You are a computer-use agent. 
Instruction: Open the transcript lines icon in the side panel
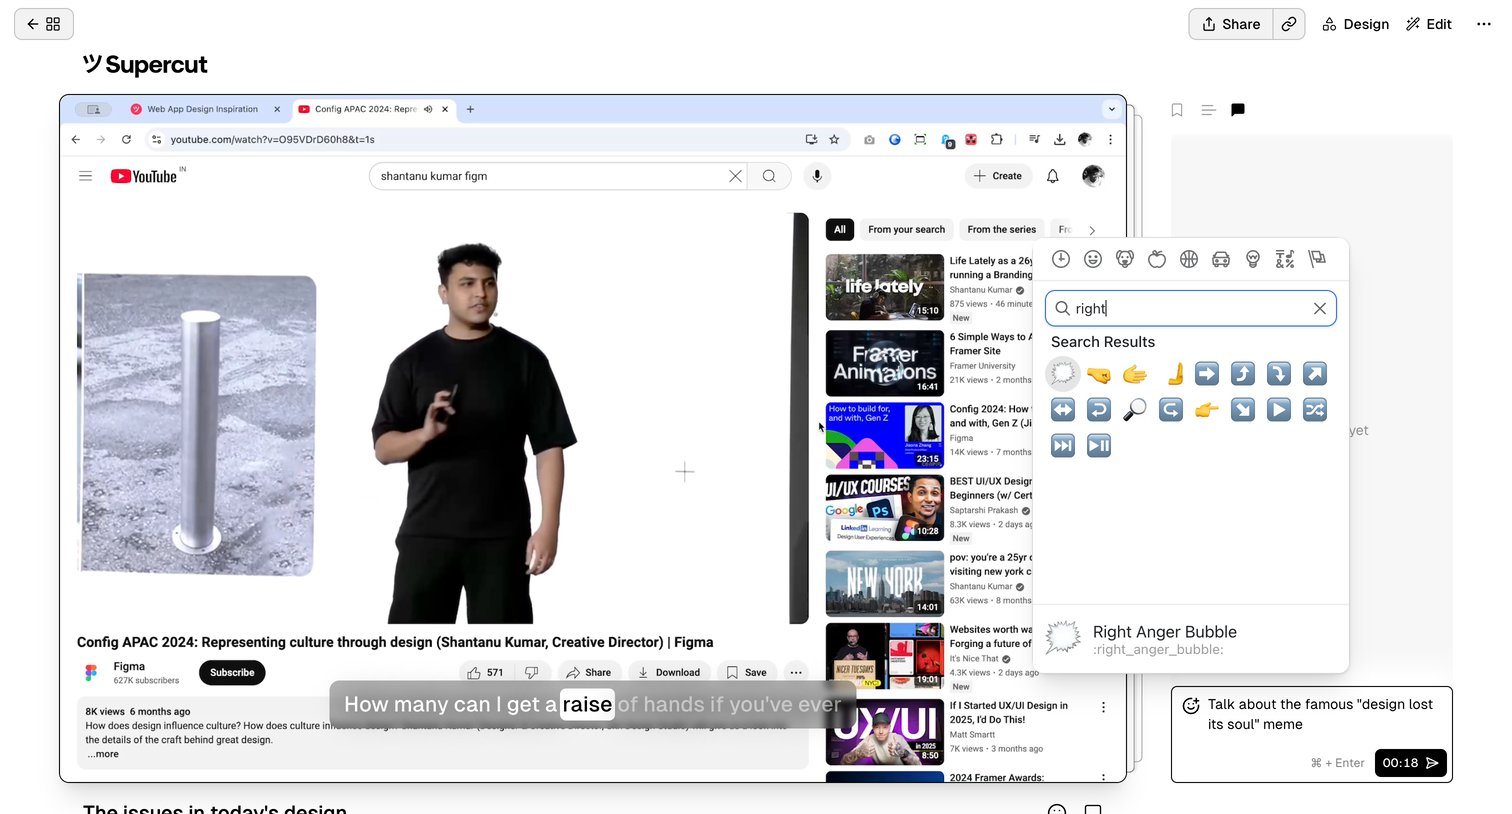coord(1208,110)
